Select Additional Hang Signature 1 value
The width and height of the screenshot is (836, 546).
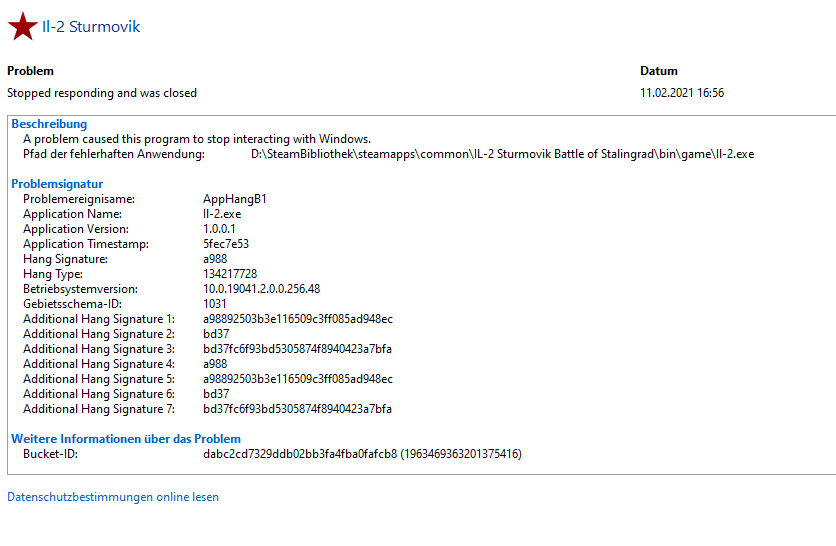point(298,319)
